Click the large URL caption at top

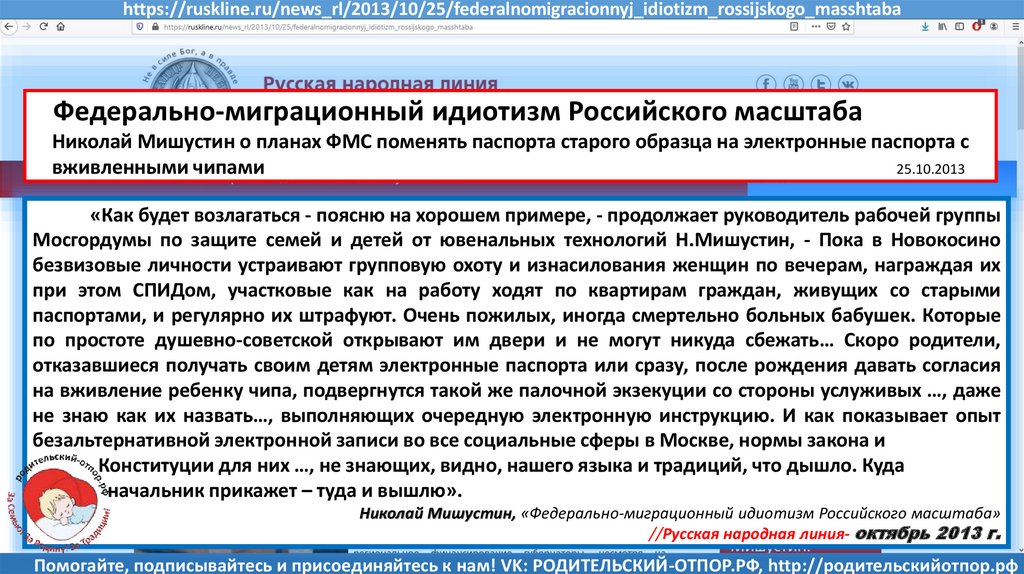[x=512, y=9]
